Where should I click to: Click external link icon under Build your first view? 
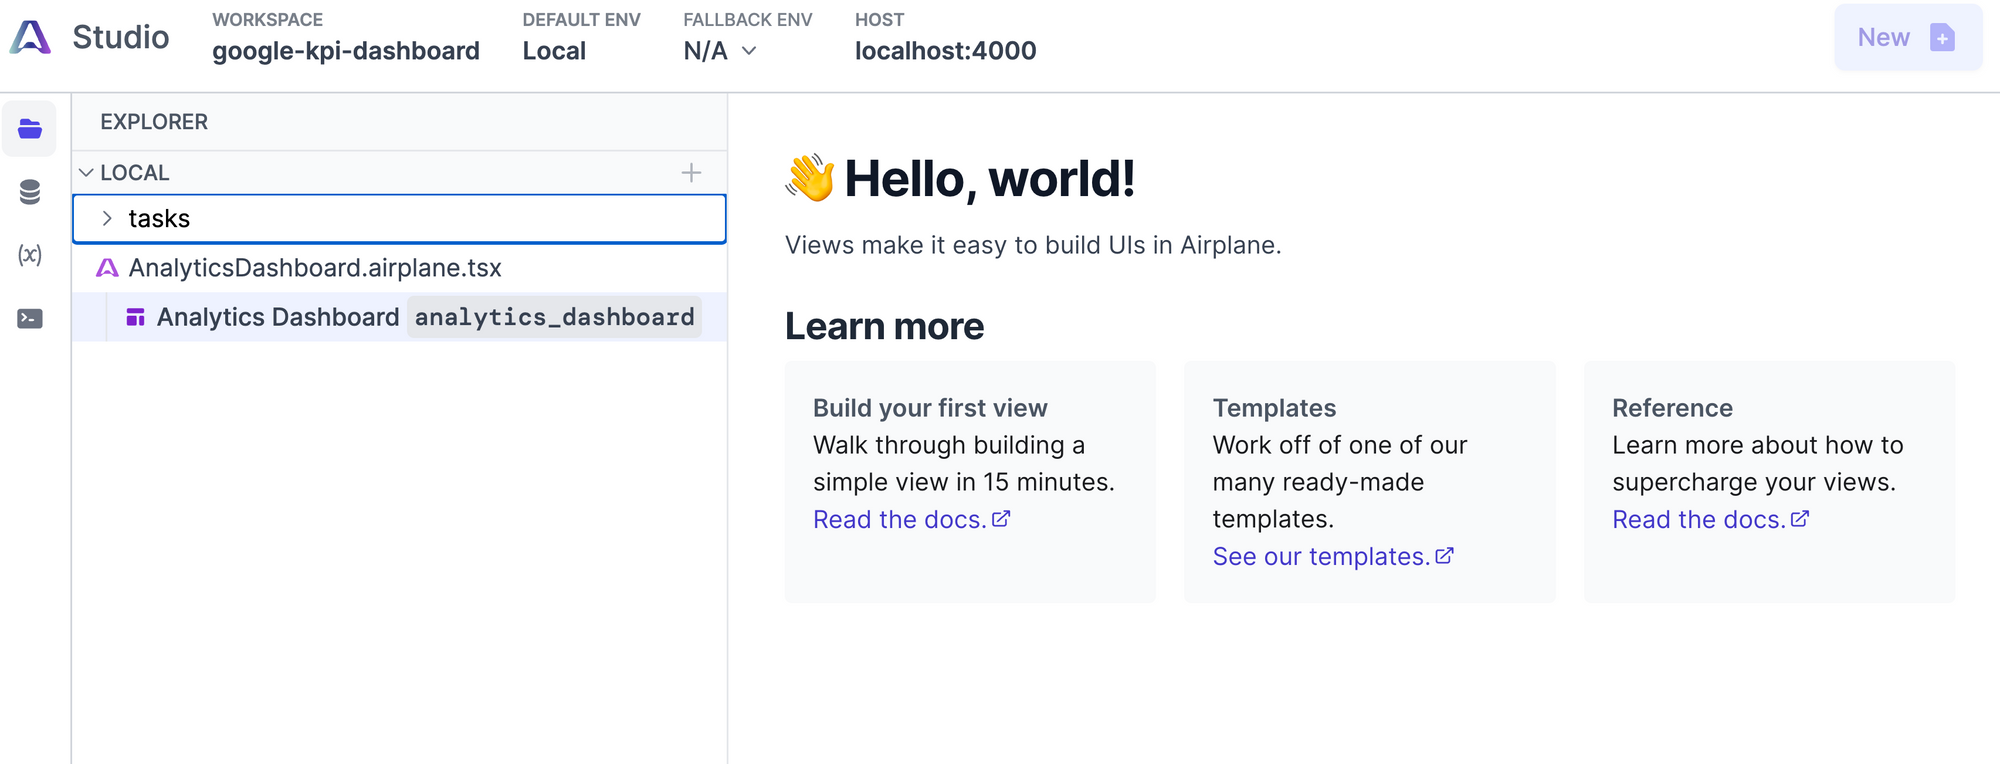pyautogui.click(x=1001, y=519)
